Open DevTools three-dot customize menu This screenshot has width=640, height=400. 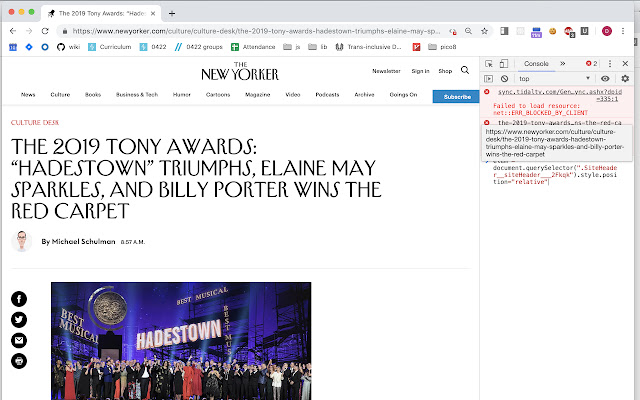click(x=610, y=64)
